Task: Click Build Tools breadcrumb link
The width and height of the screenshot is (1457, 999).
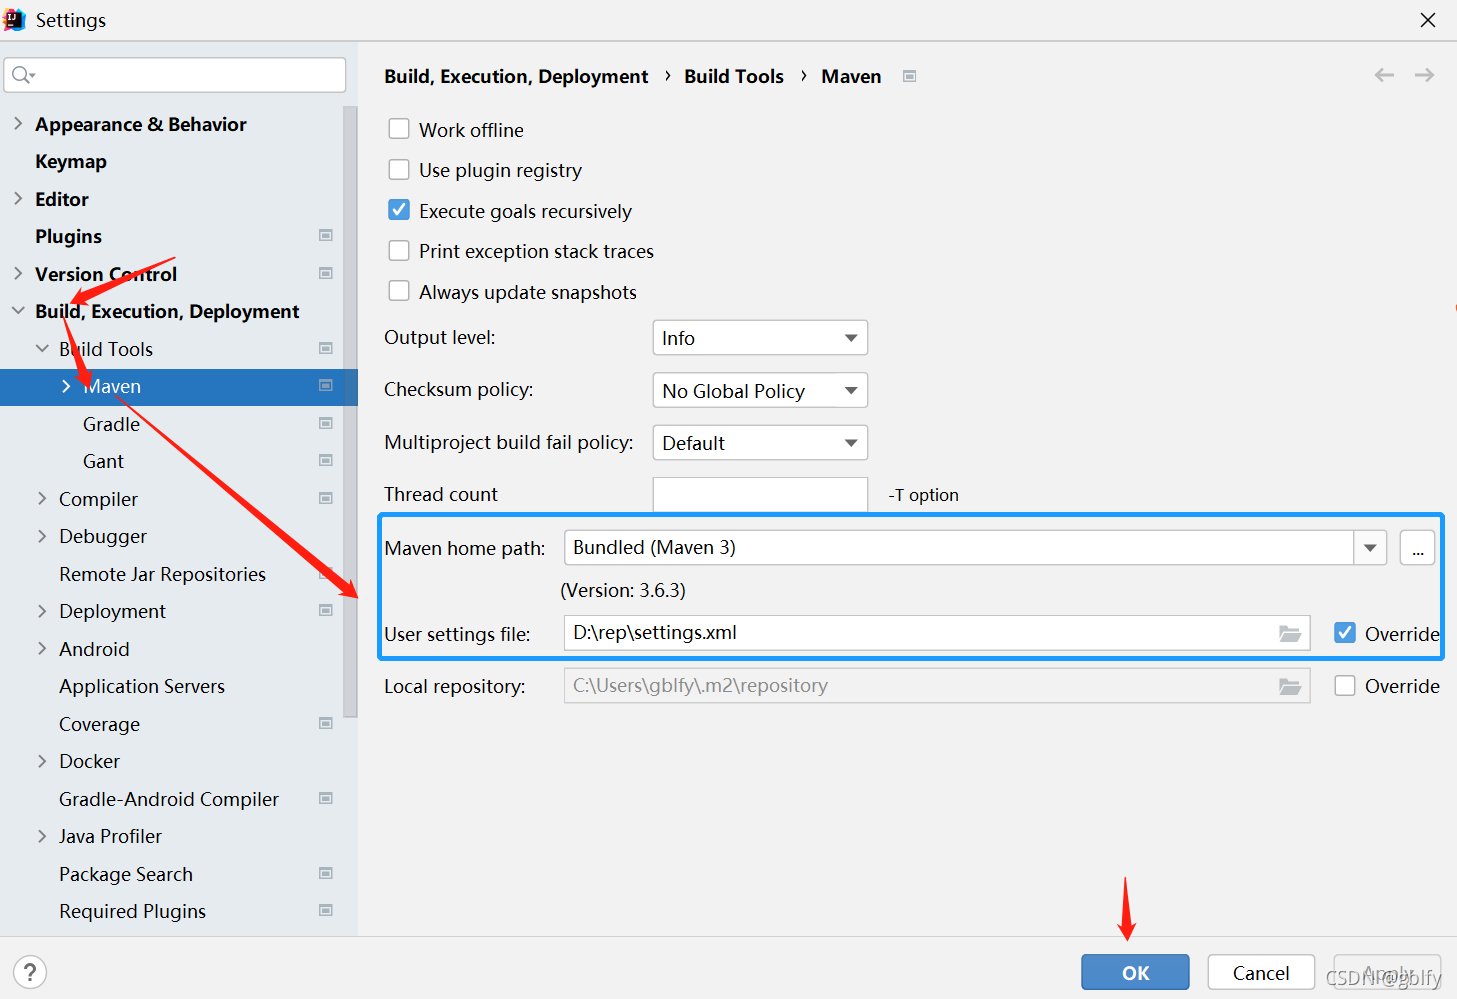Action: 734,76
